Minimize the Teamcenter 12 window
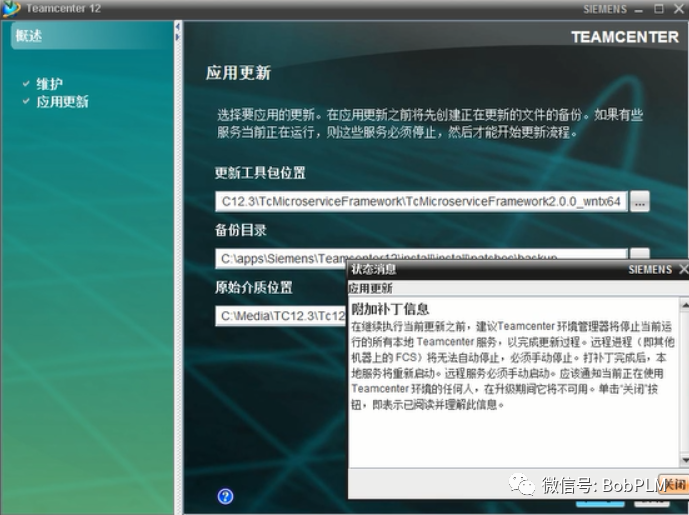The image size is (689, 515). tap(638, 9)
